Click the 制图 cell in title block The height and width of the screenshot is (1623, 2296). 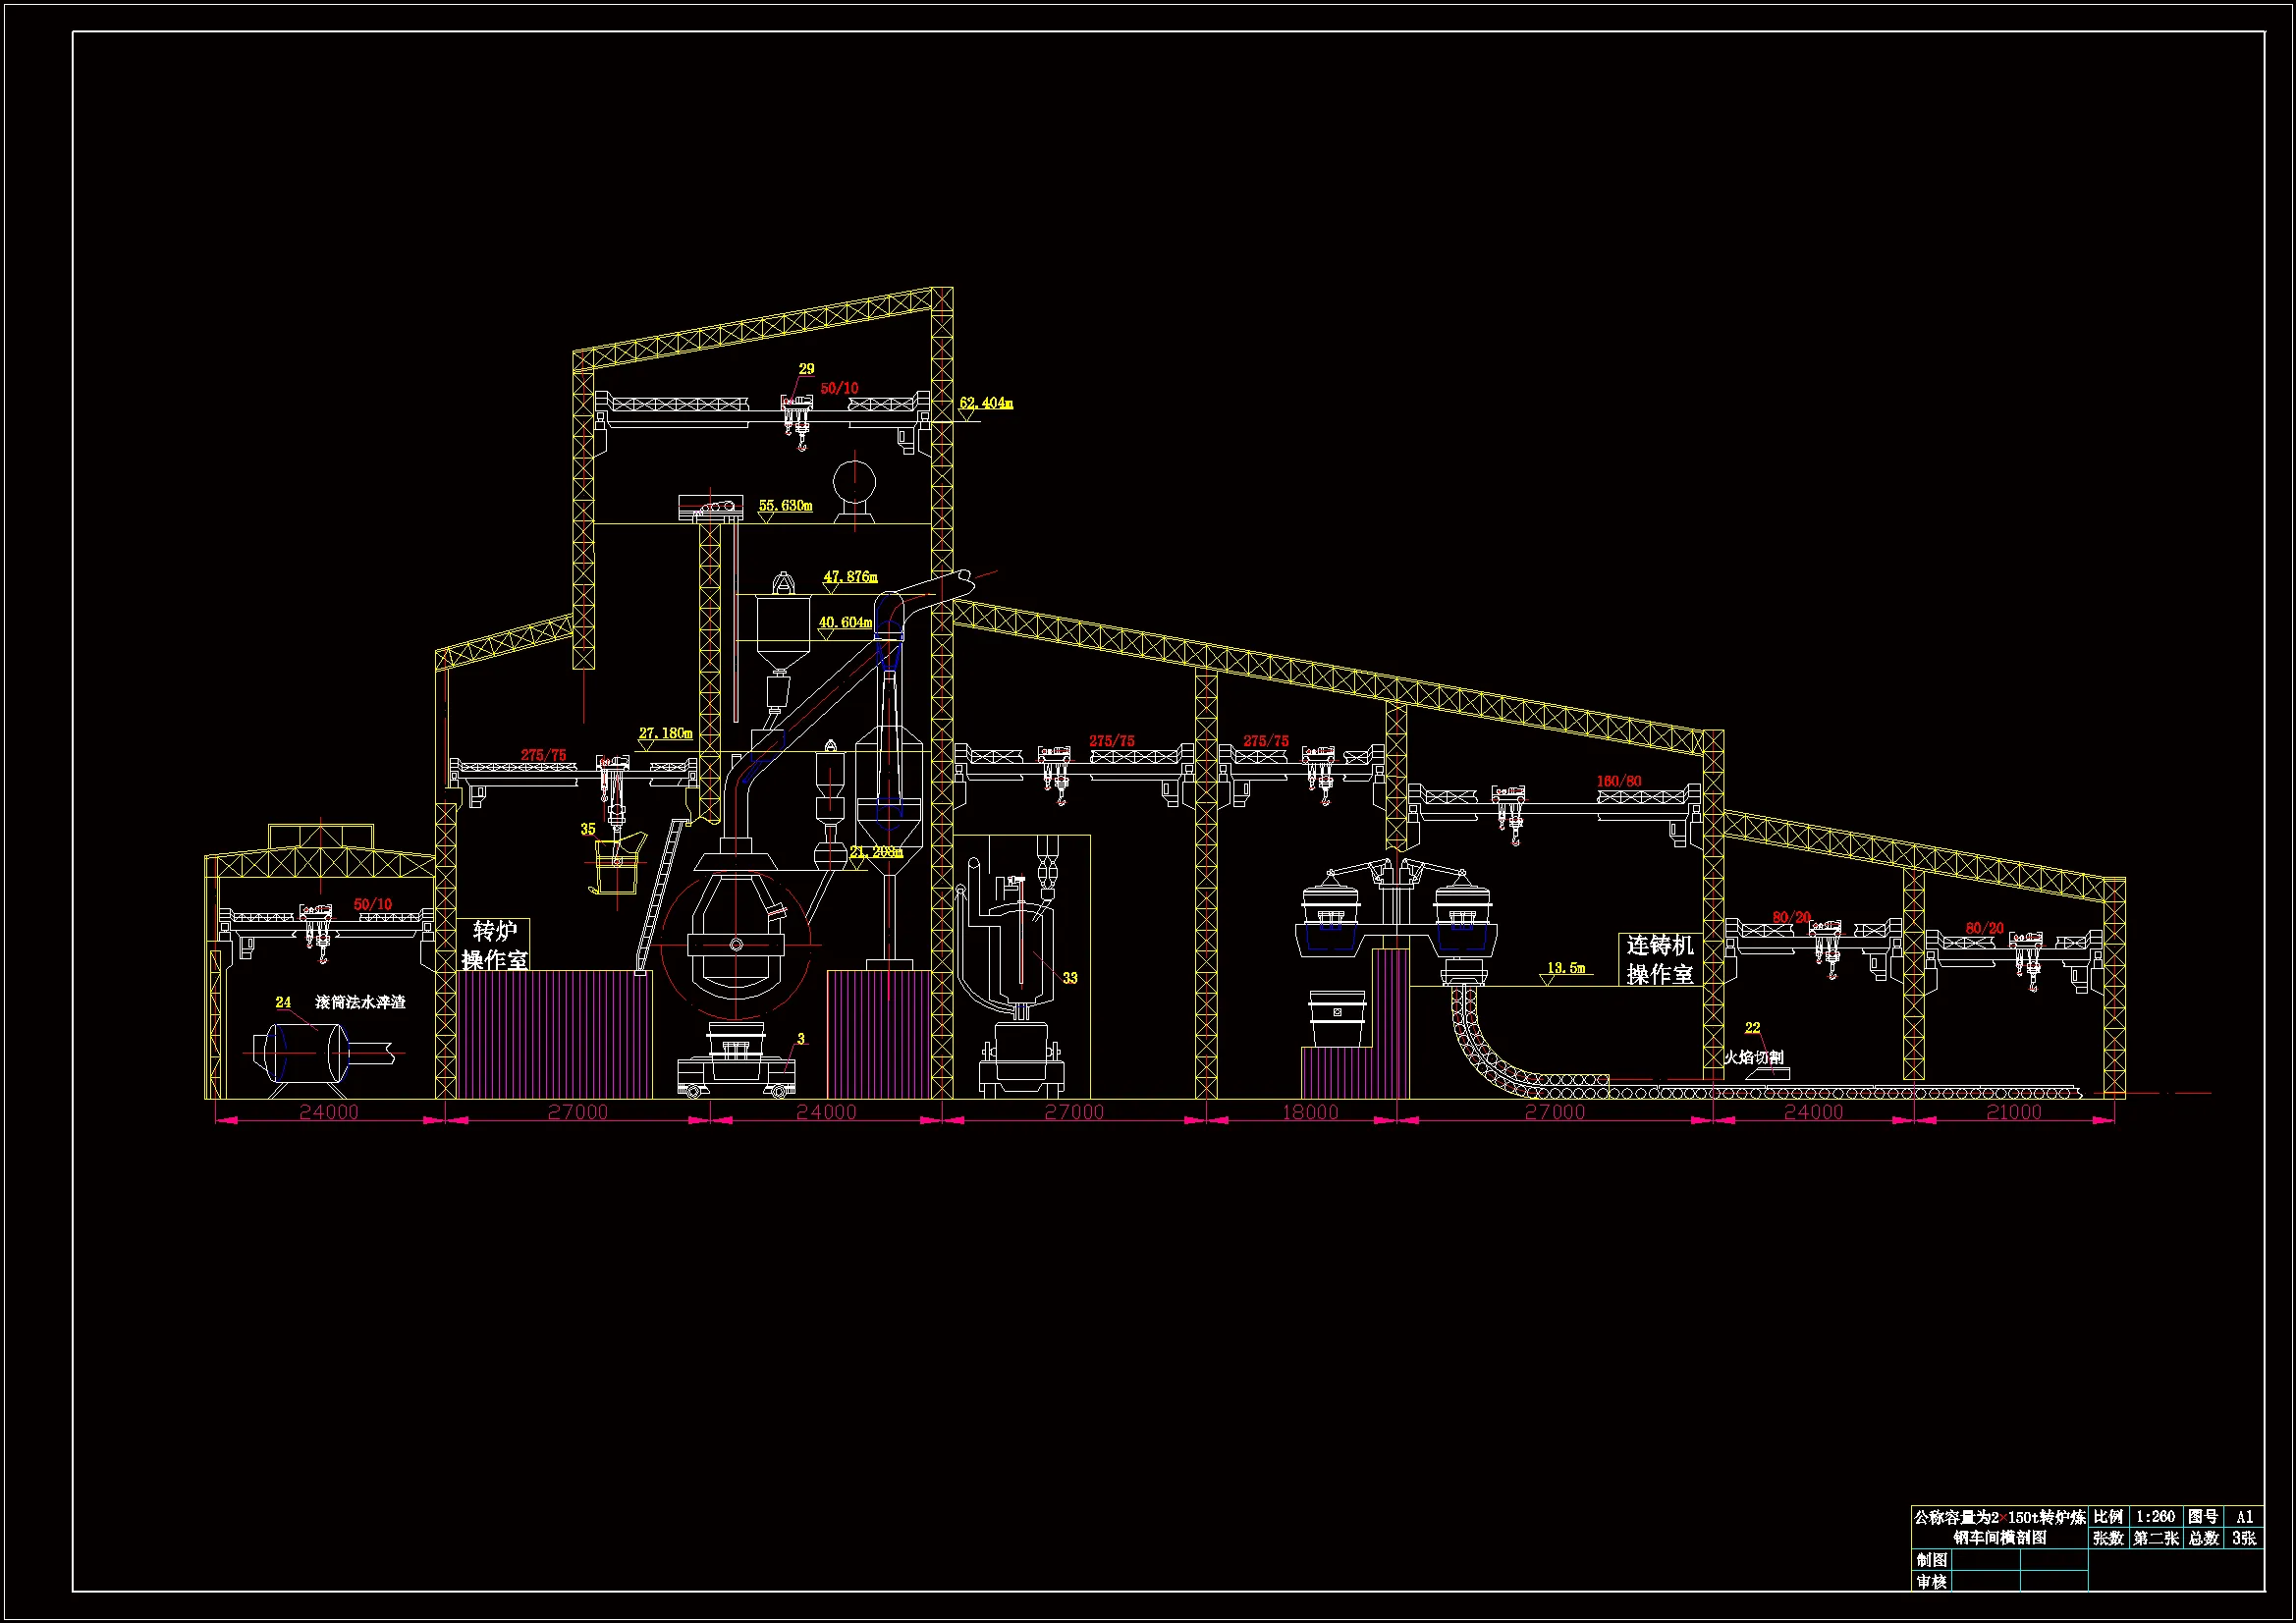(1931, 1560)
